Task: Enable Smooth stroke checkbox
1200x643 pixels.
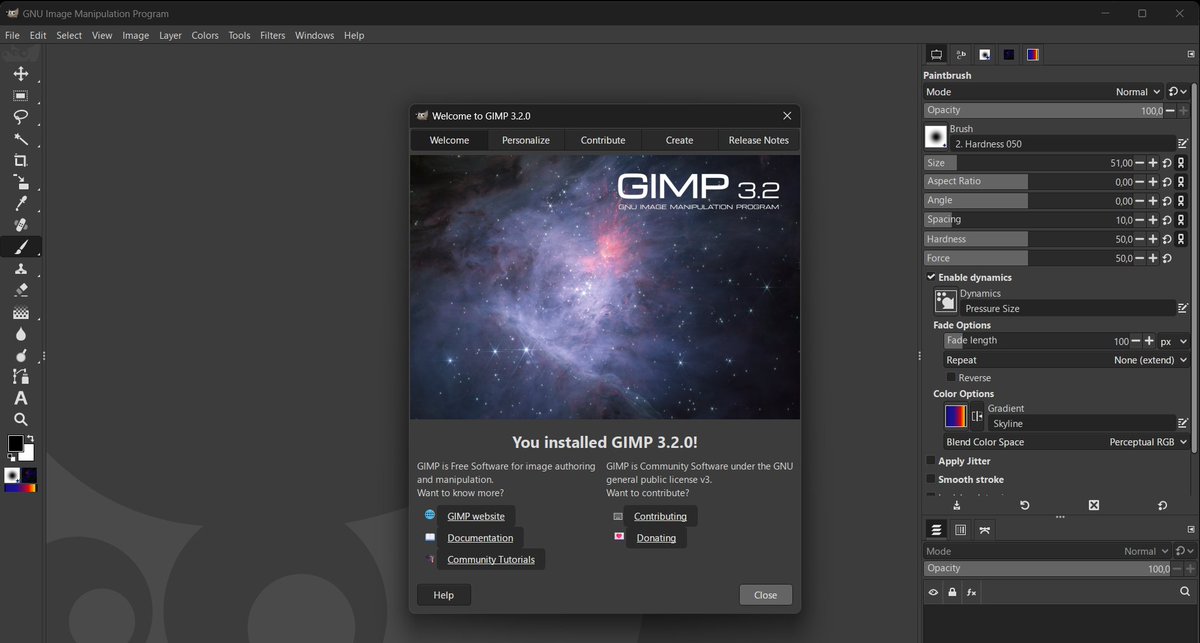Action: 931,479
